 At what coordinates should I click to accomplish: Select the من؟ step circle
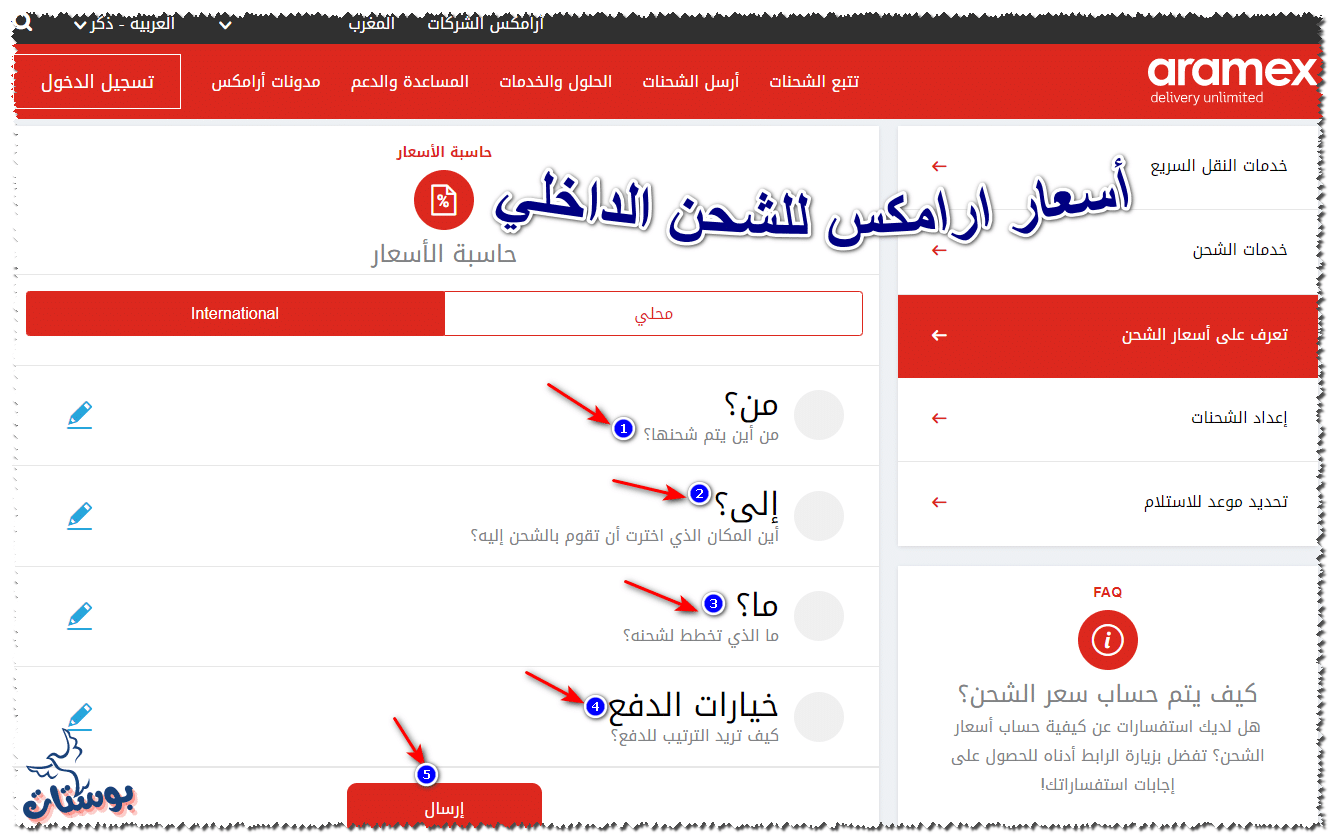coord(819,415)
